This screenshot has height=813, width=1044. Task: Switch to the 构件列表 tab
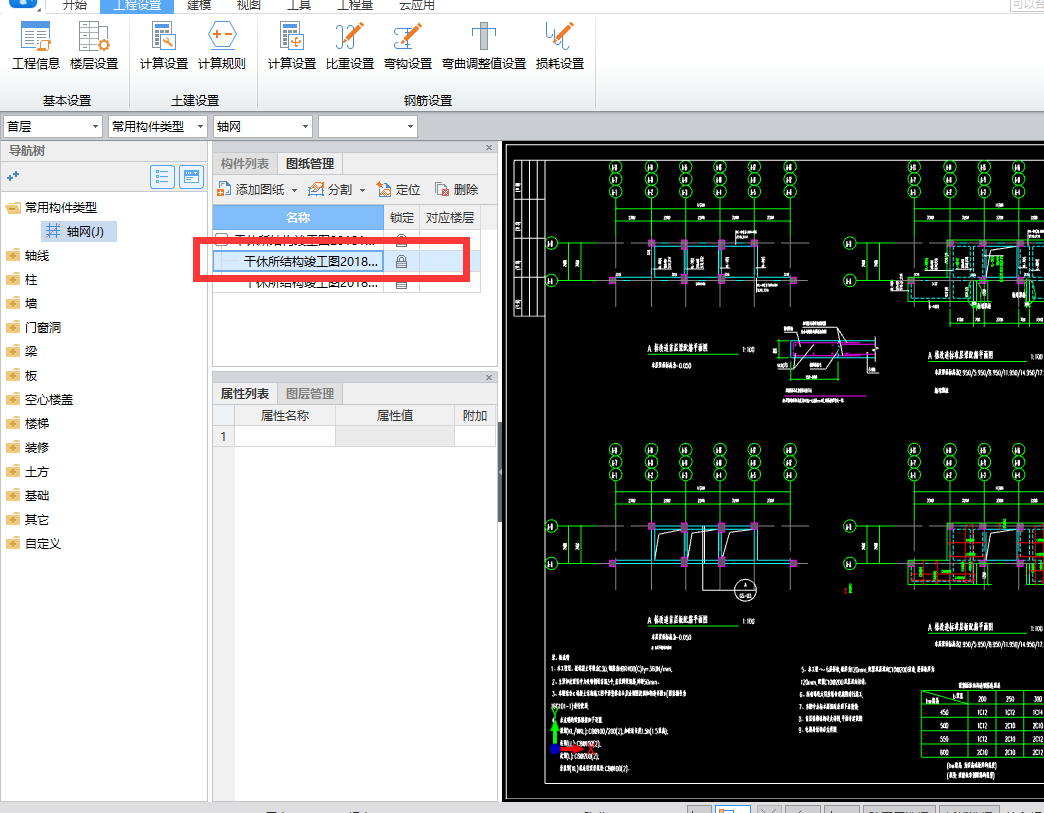point(245,164)
